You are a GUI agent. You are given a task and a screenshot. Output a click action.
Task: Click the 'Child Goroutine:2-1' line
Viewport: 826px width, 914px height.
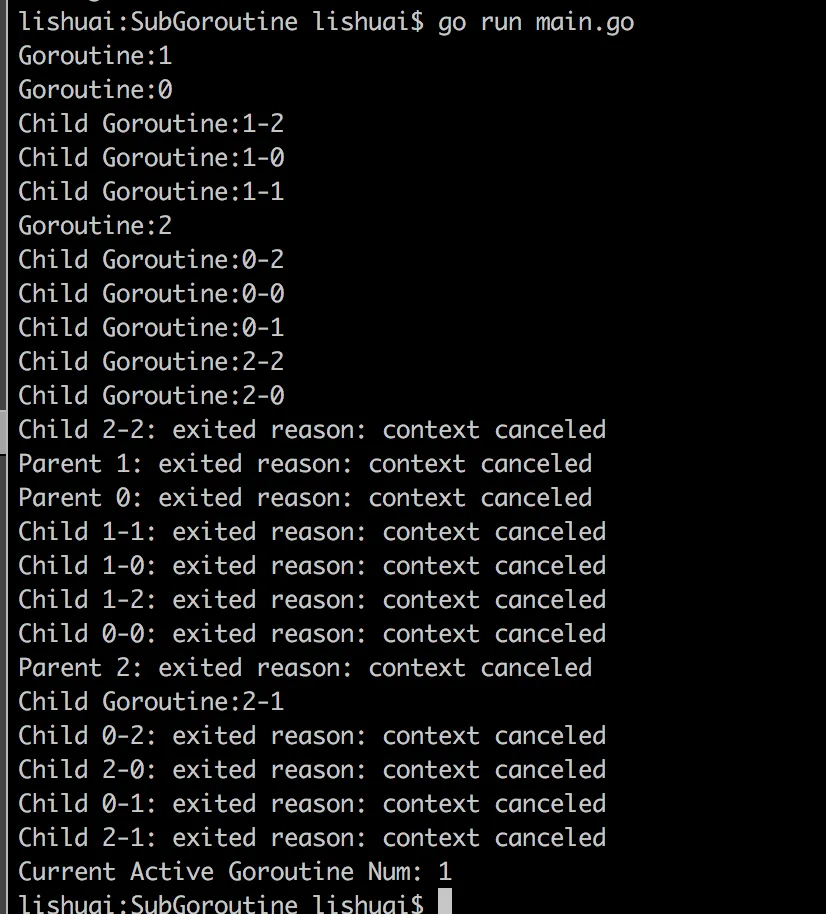(x=151, y=701)
